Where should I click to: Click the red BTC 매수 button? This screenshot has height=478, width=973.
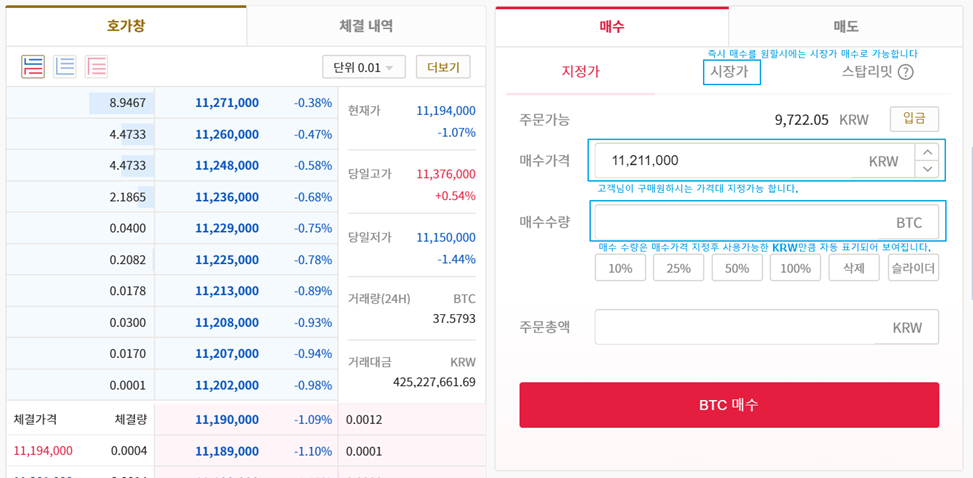point(729,405)
